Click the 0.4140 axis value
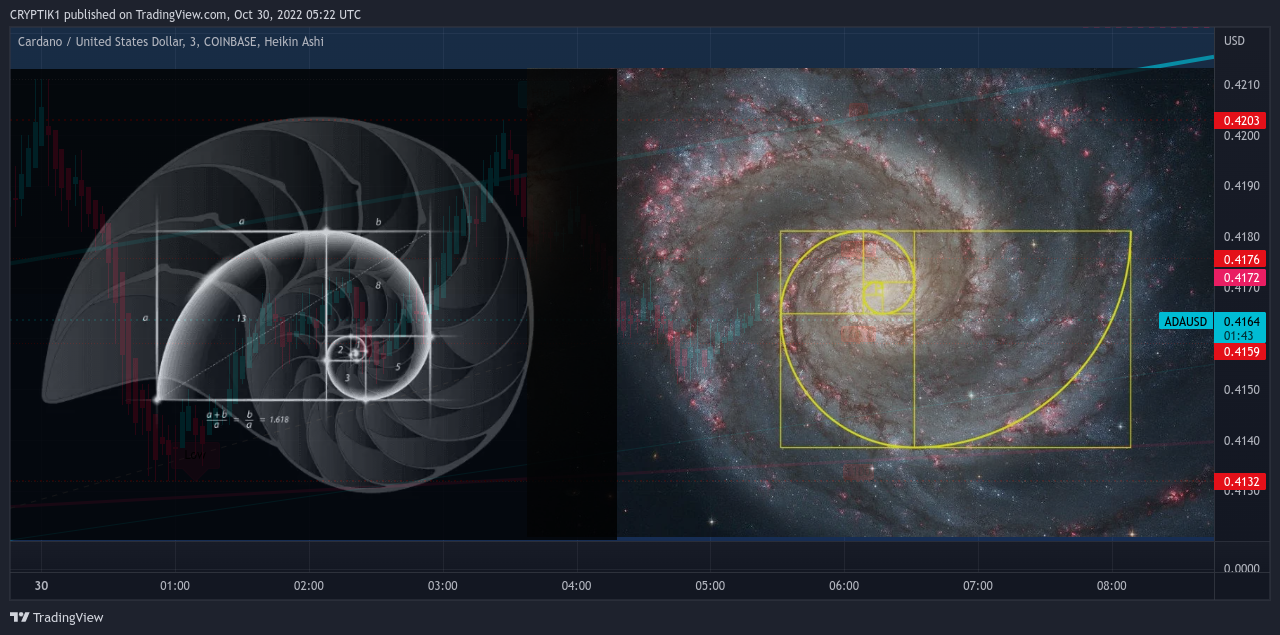 1242,441
